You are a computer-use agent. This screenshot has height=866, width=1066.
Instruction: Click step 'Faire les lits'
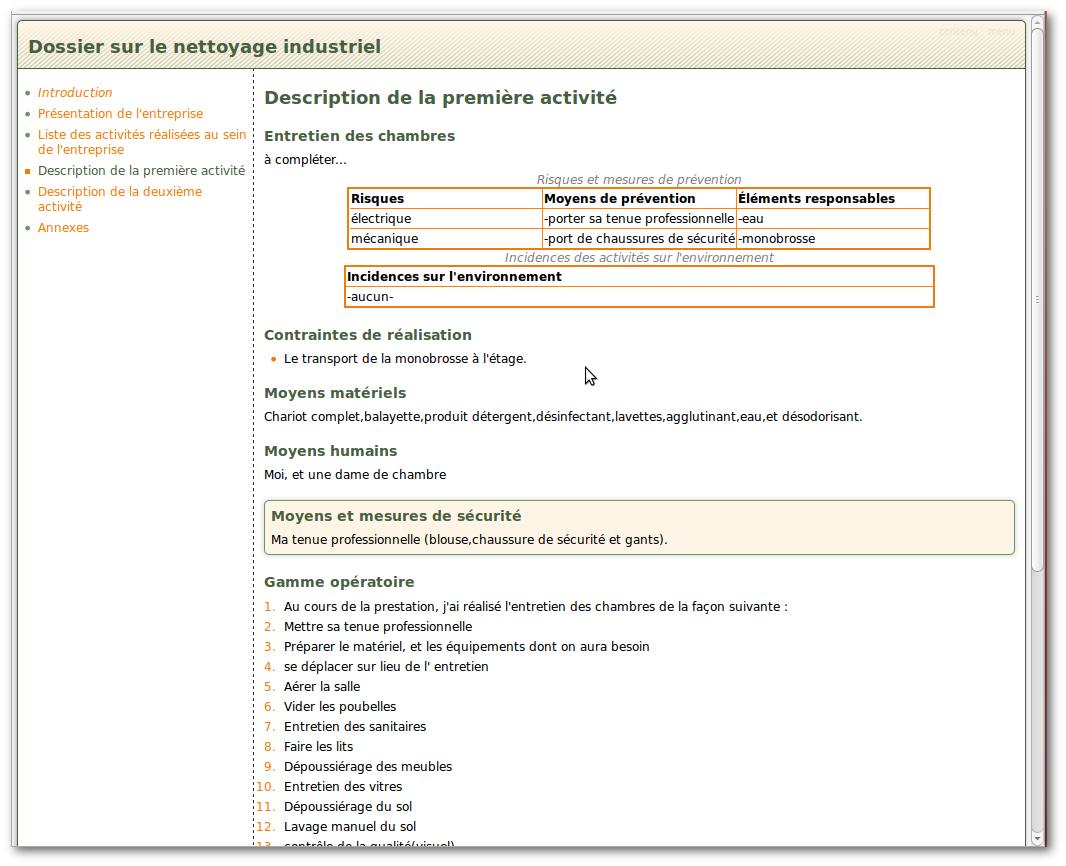319,746
